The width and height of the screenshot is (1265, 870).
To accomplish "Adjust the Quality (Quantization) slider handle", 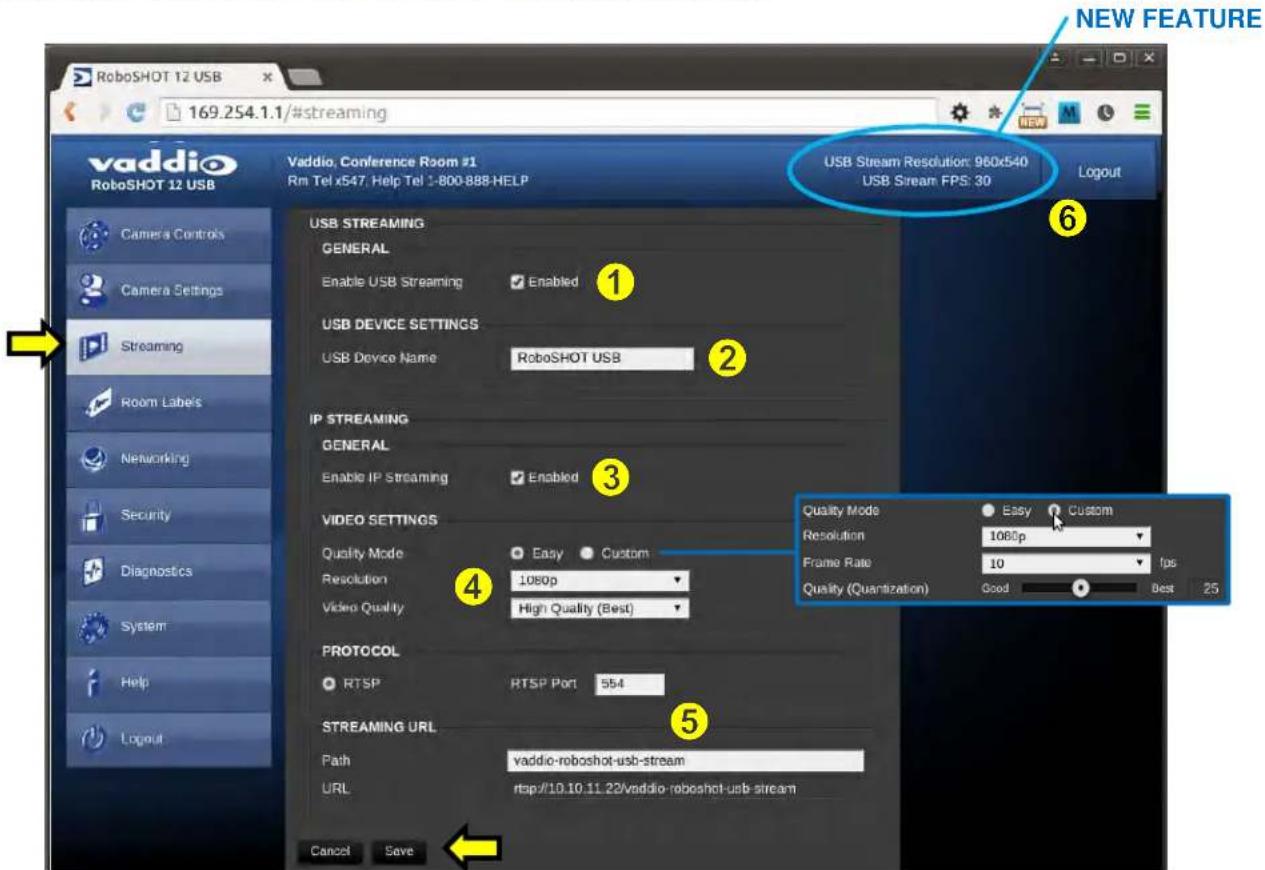I will click(1080, 589).
